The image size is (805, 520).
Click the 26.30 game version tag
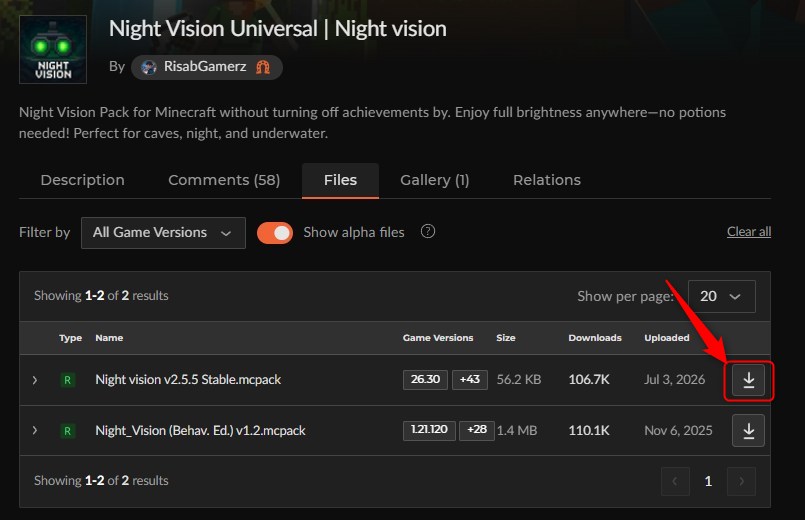coord(425,379)
